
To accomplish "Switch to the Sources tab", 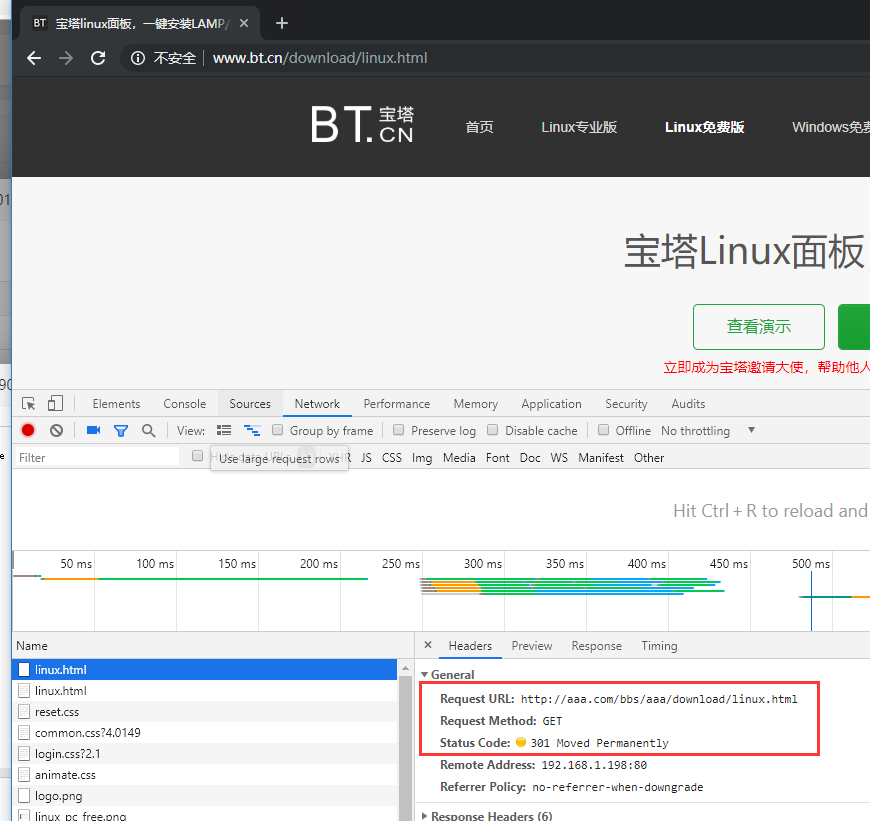I will (x=250, y=404).
